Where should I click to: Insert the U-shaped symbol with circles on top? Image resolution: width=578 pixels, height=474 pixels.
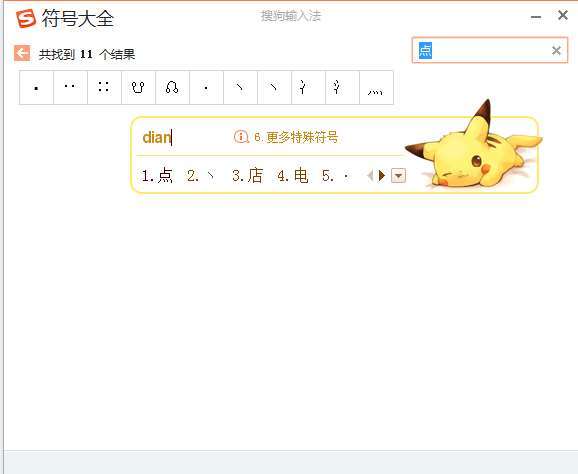[x=138, y=88]
